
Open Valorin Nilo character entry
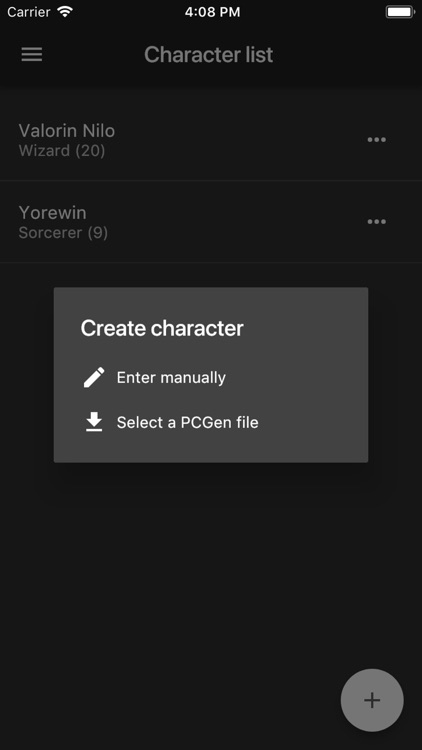click(x=211, y=140)
